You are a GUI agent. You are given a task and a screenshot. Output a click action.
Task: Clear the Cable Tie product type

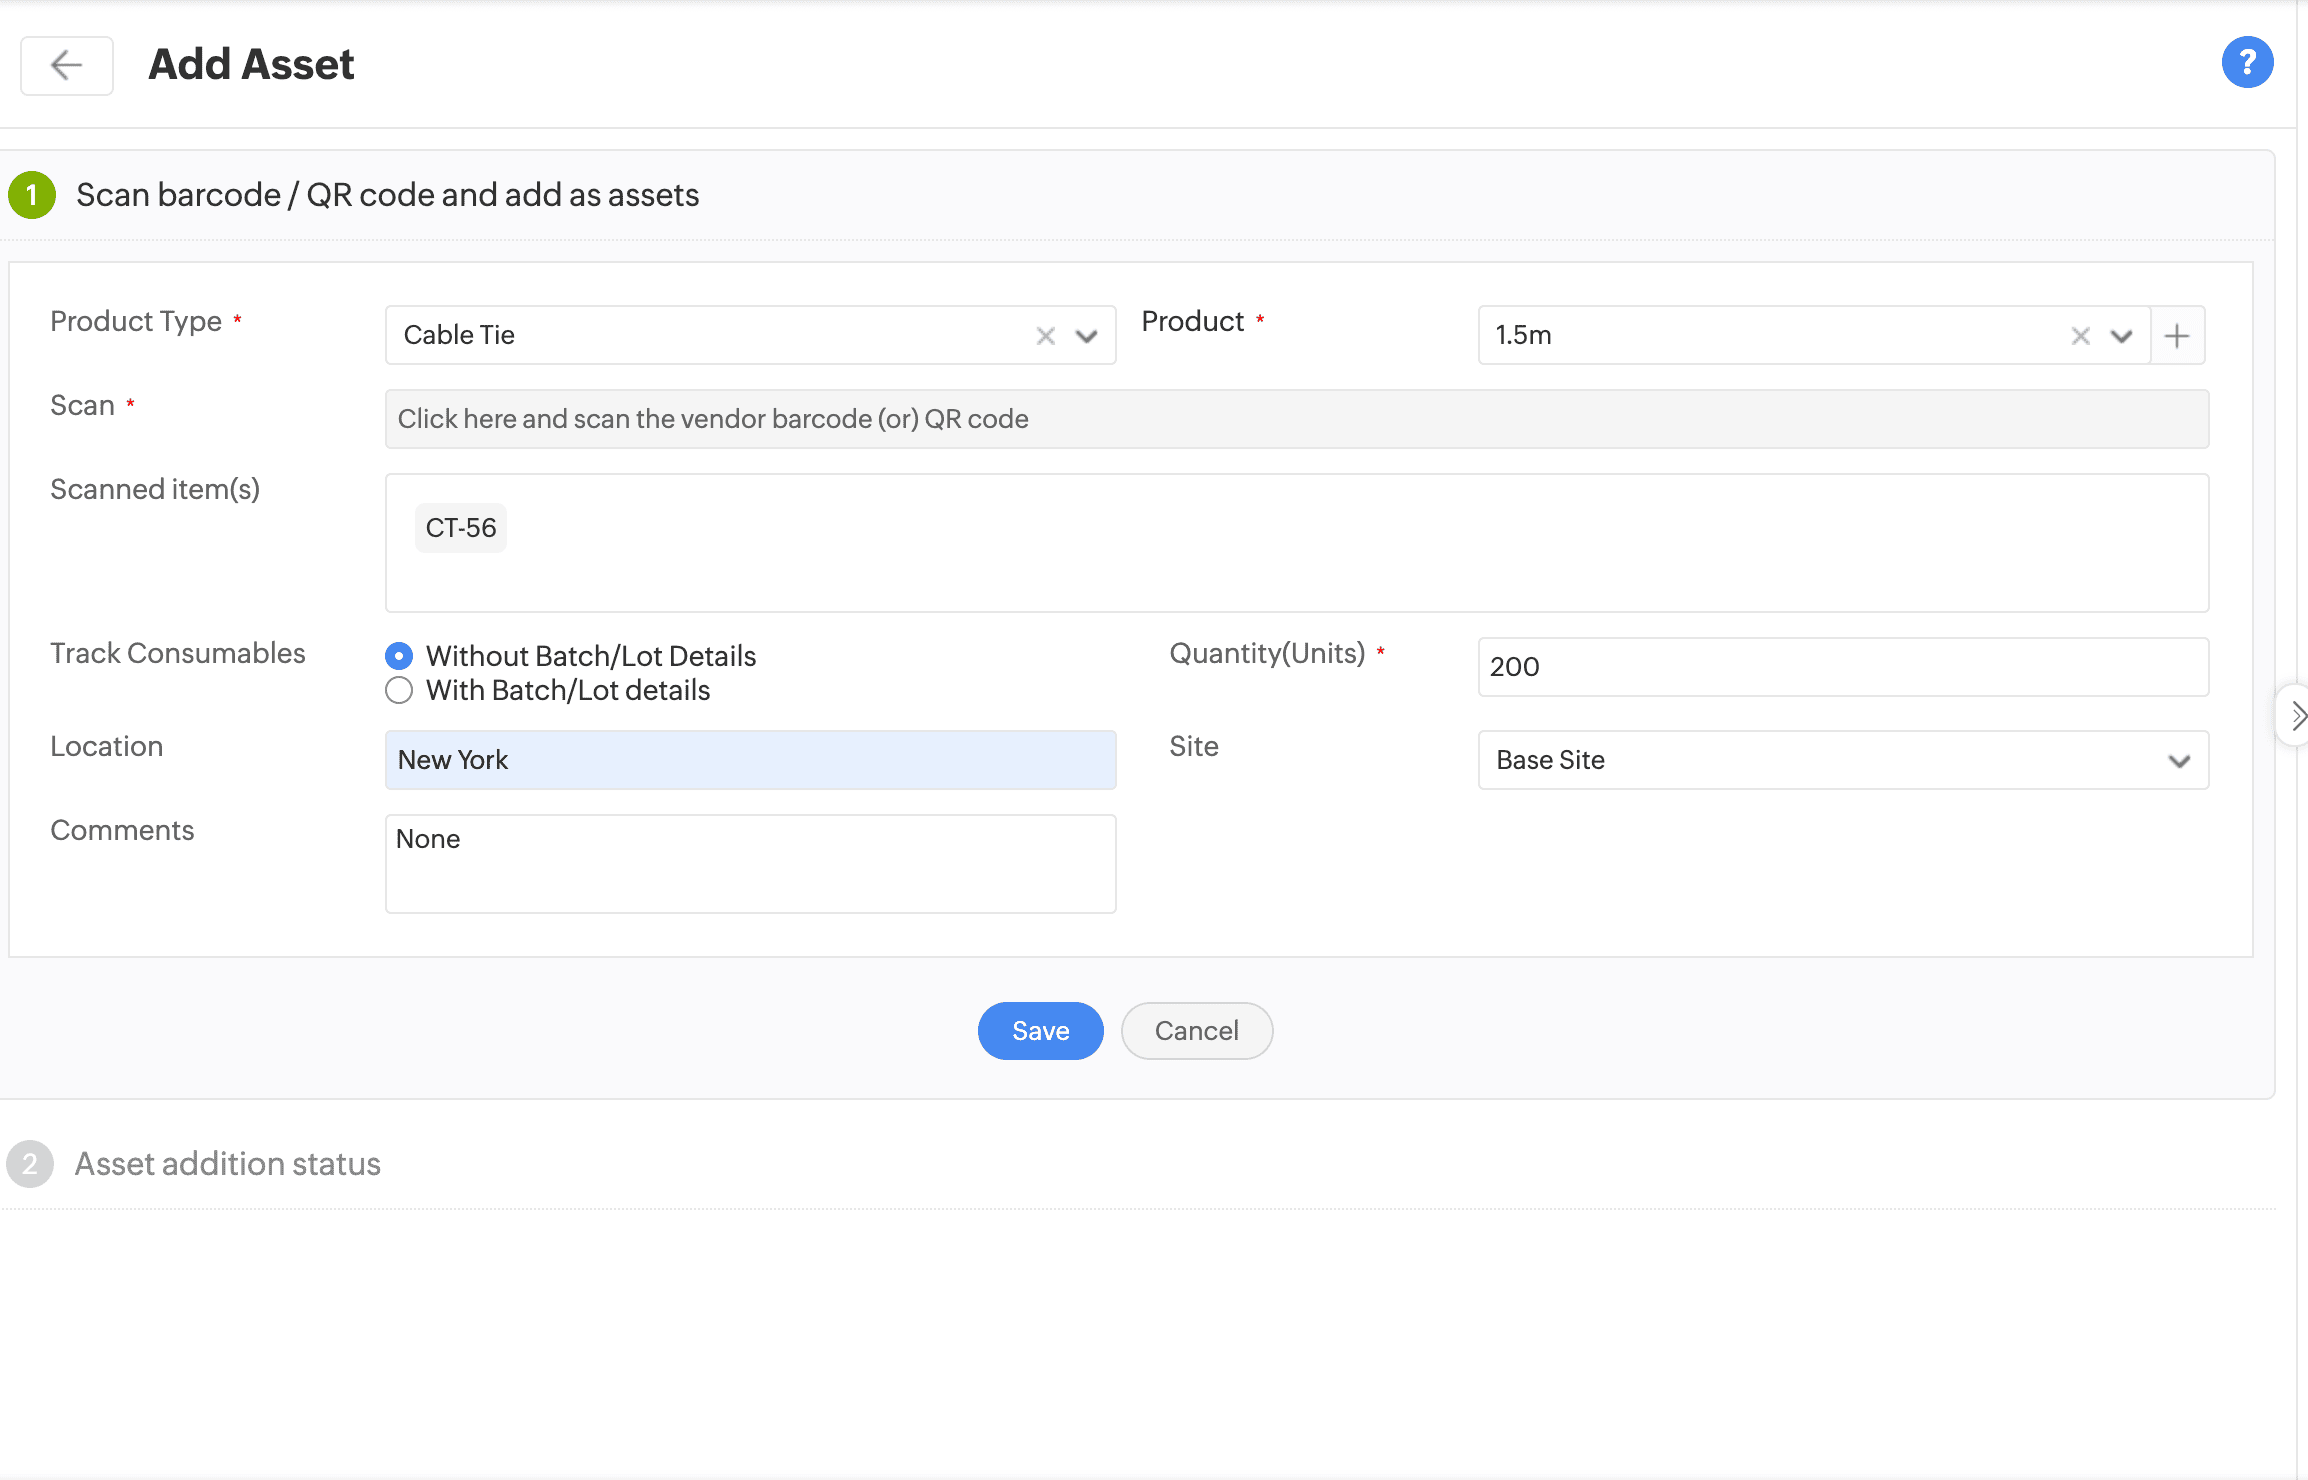[1045, 336]
